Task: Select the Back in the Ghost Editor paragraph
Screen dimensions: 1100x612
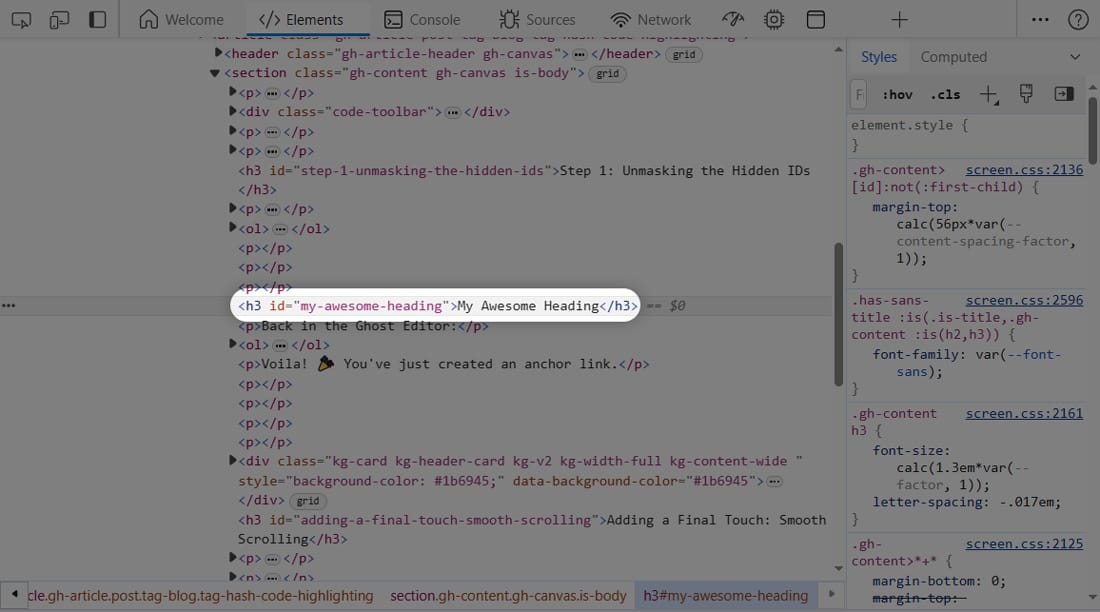Action: [x=363, y=326]
